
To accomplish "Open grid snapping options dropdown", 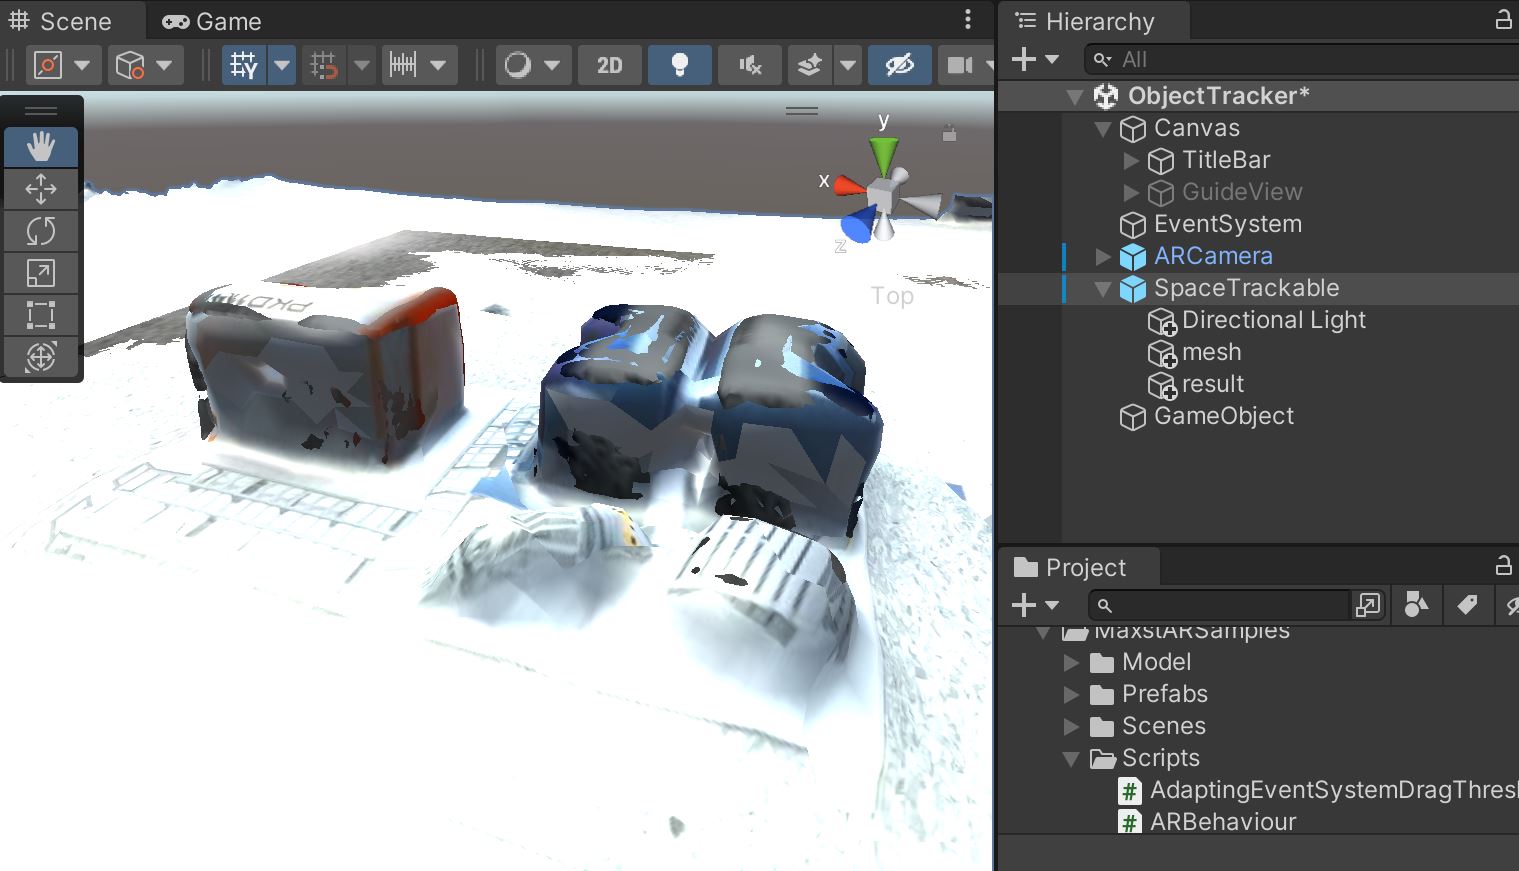I will [x=362, y=65].
